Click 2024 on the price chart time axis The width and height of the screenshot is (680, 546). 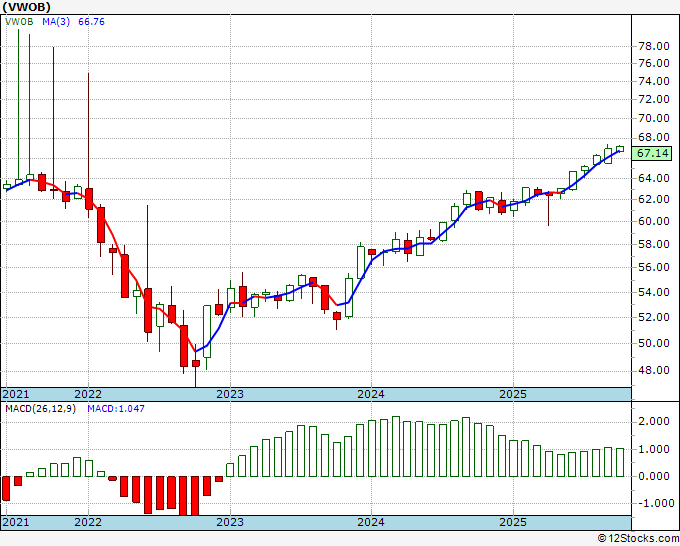pos(371,394)
